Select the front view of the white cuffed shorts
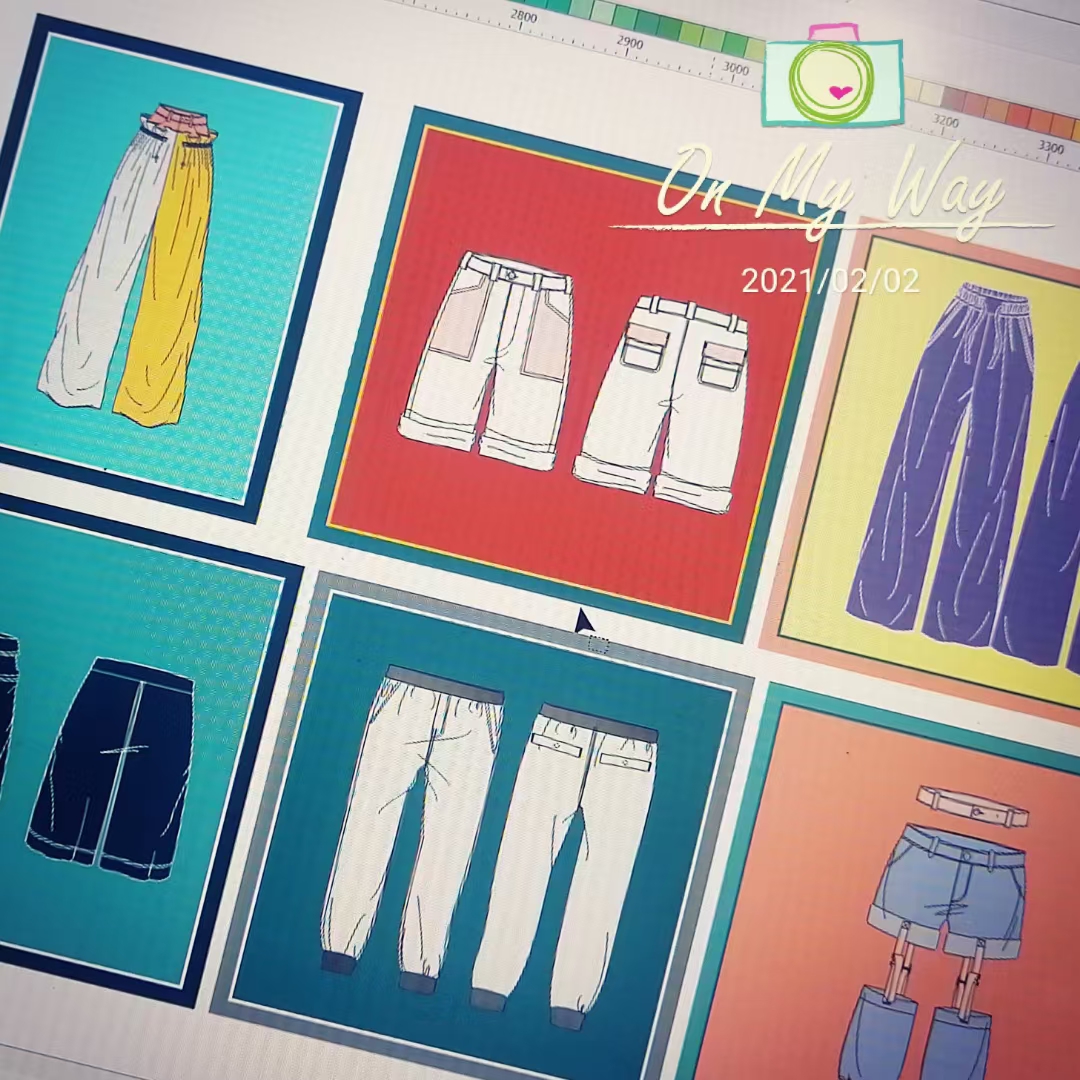The image size is (1080, 1080). (x=486, y=362)
